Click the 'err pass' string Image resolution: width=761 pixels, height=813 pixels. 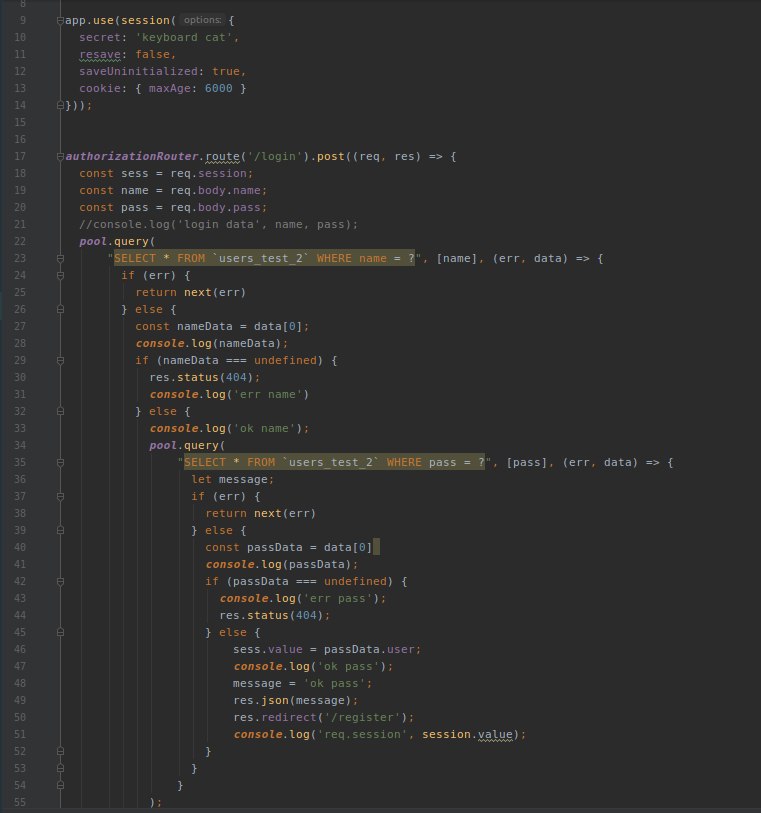tap(337, 598)
